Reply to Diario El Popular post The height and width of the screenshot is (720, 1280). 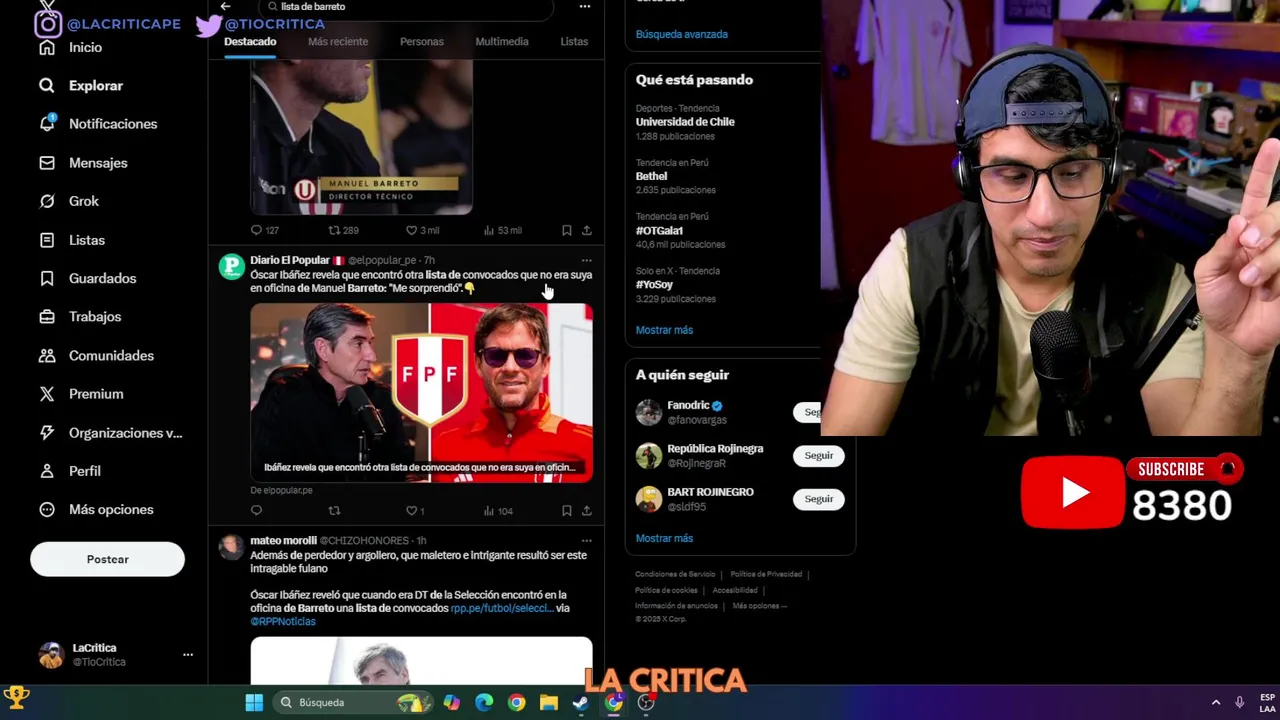(256, 511)
